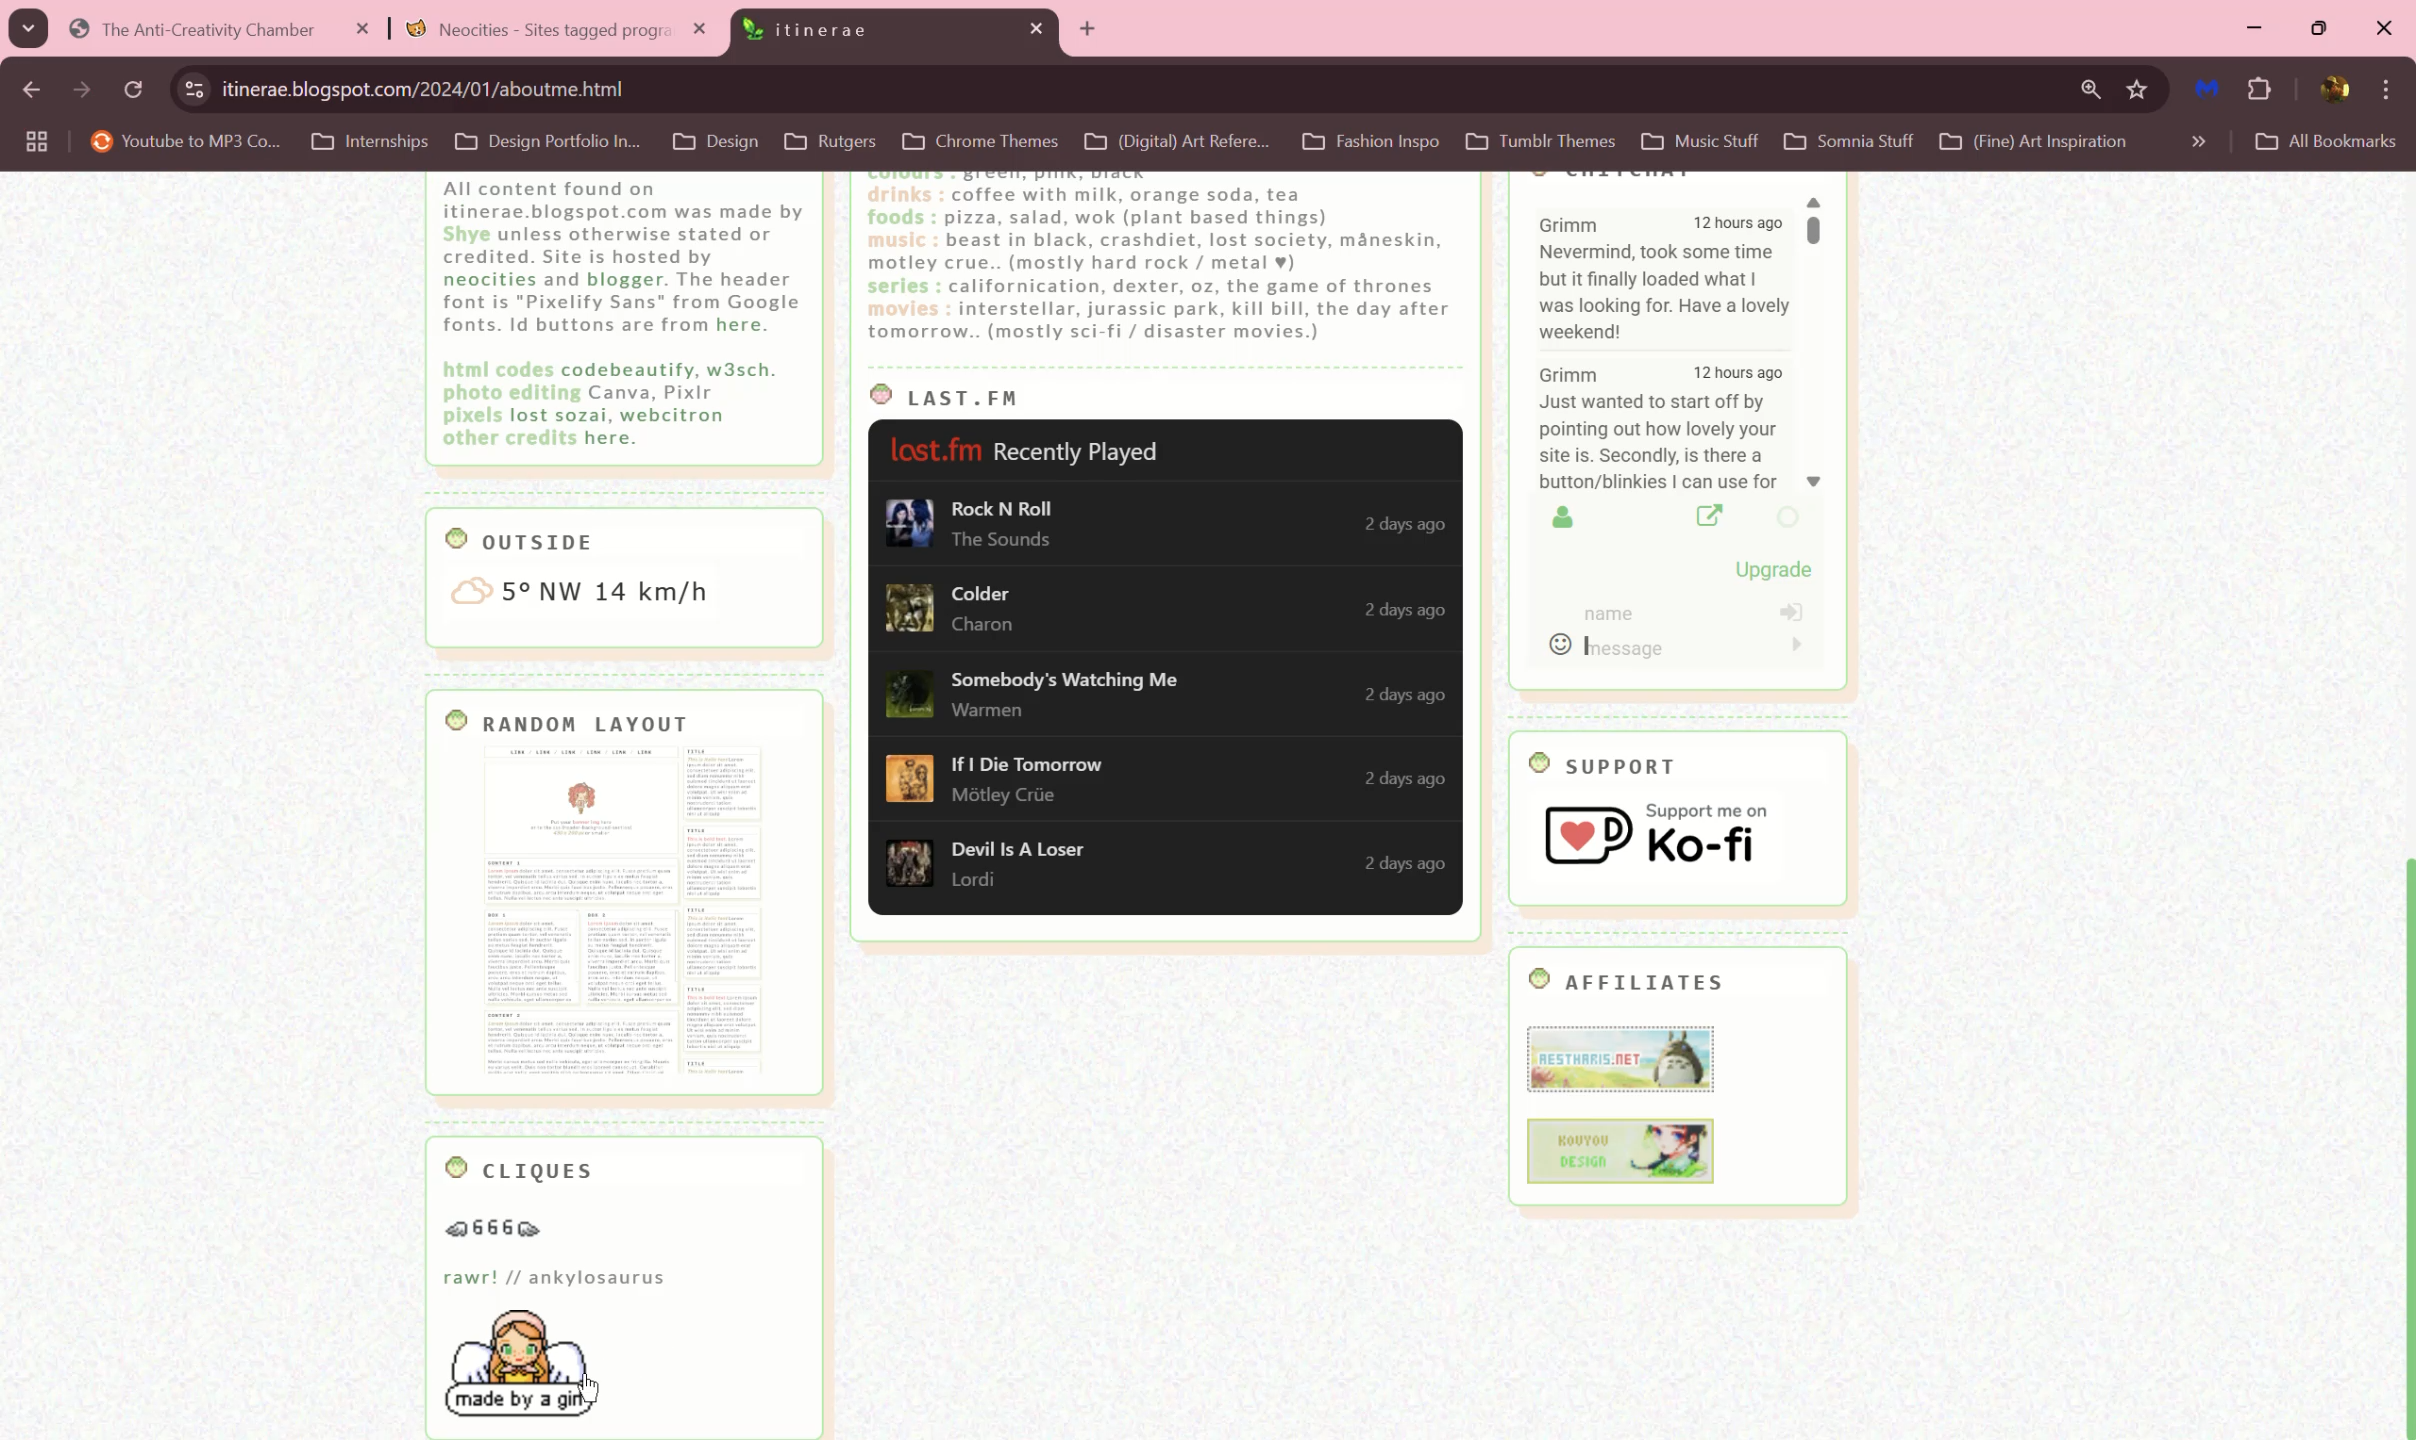The height and width of the screenshot is (1440, 2416).
Task: Open Kouyou Design affiliate banner
Action: (1620, 1151)
